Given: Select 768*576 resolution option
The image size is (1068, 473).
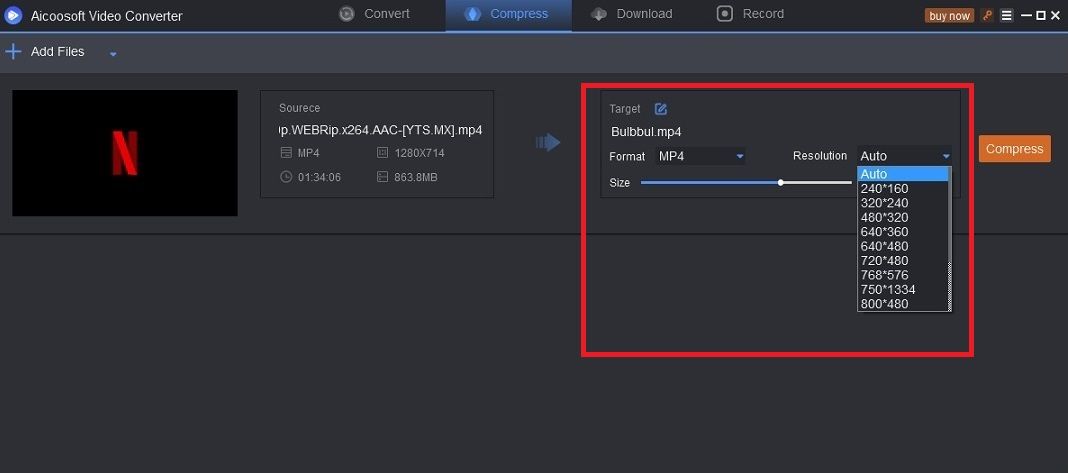Looking at the screenshot, I should 902,275.
